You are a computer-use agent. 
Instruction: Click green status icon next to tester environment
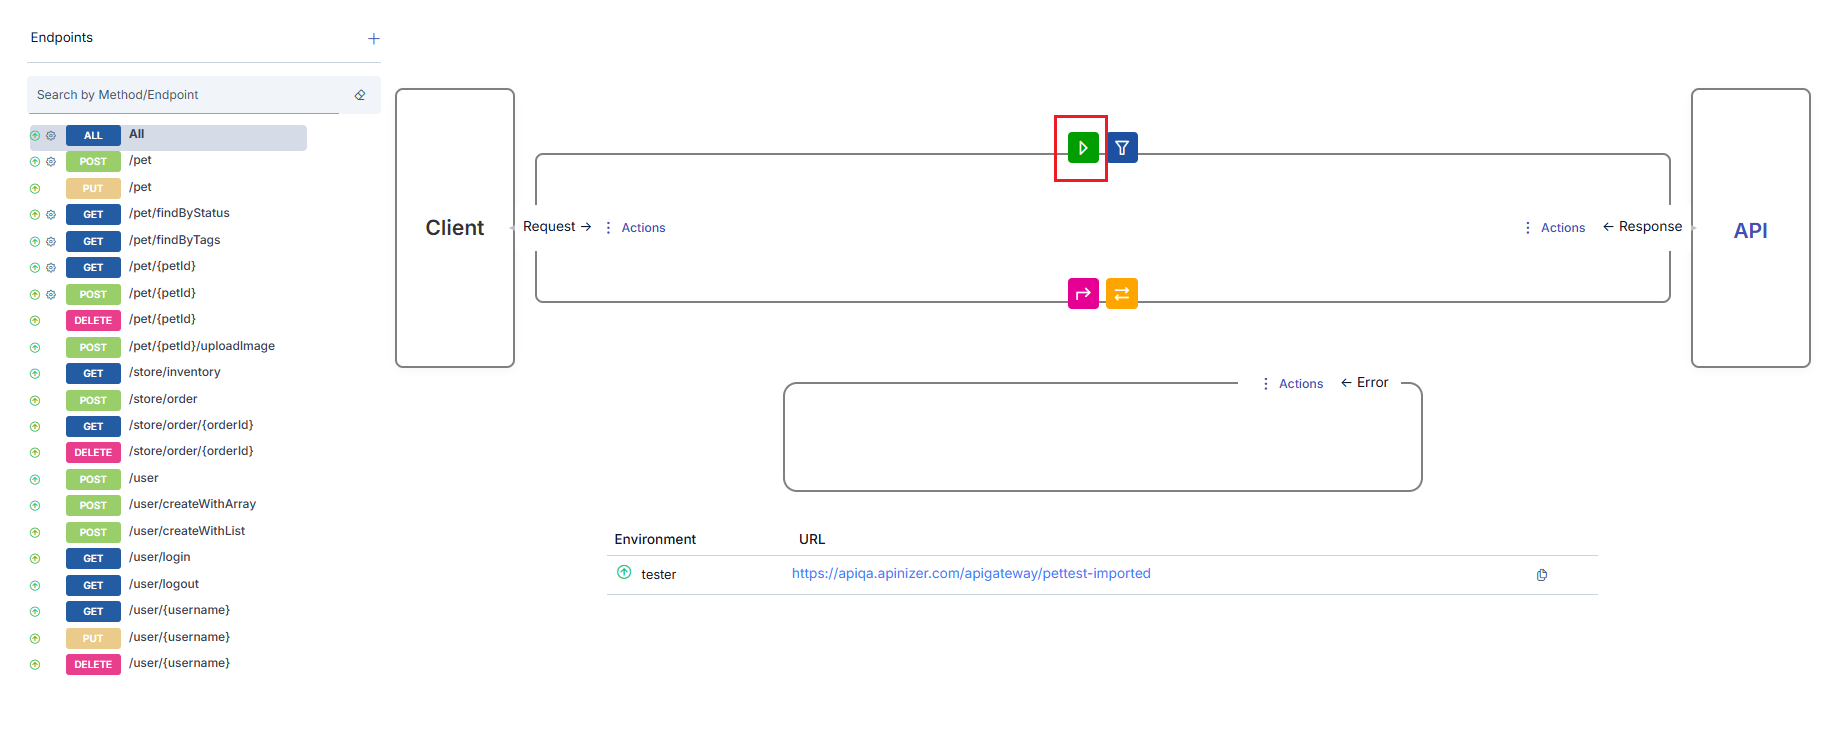(x=624, y=573)
